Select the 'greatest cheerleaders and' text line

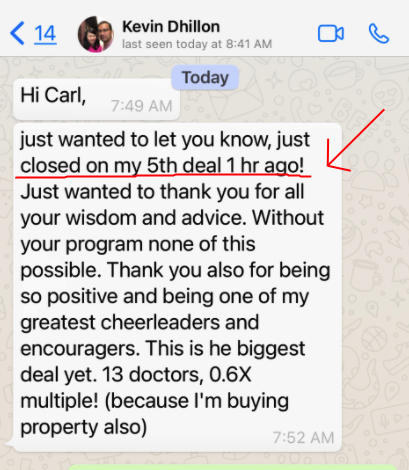click(140, 323)
